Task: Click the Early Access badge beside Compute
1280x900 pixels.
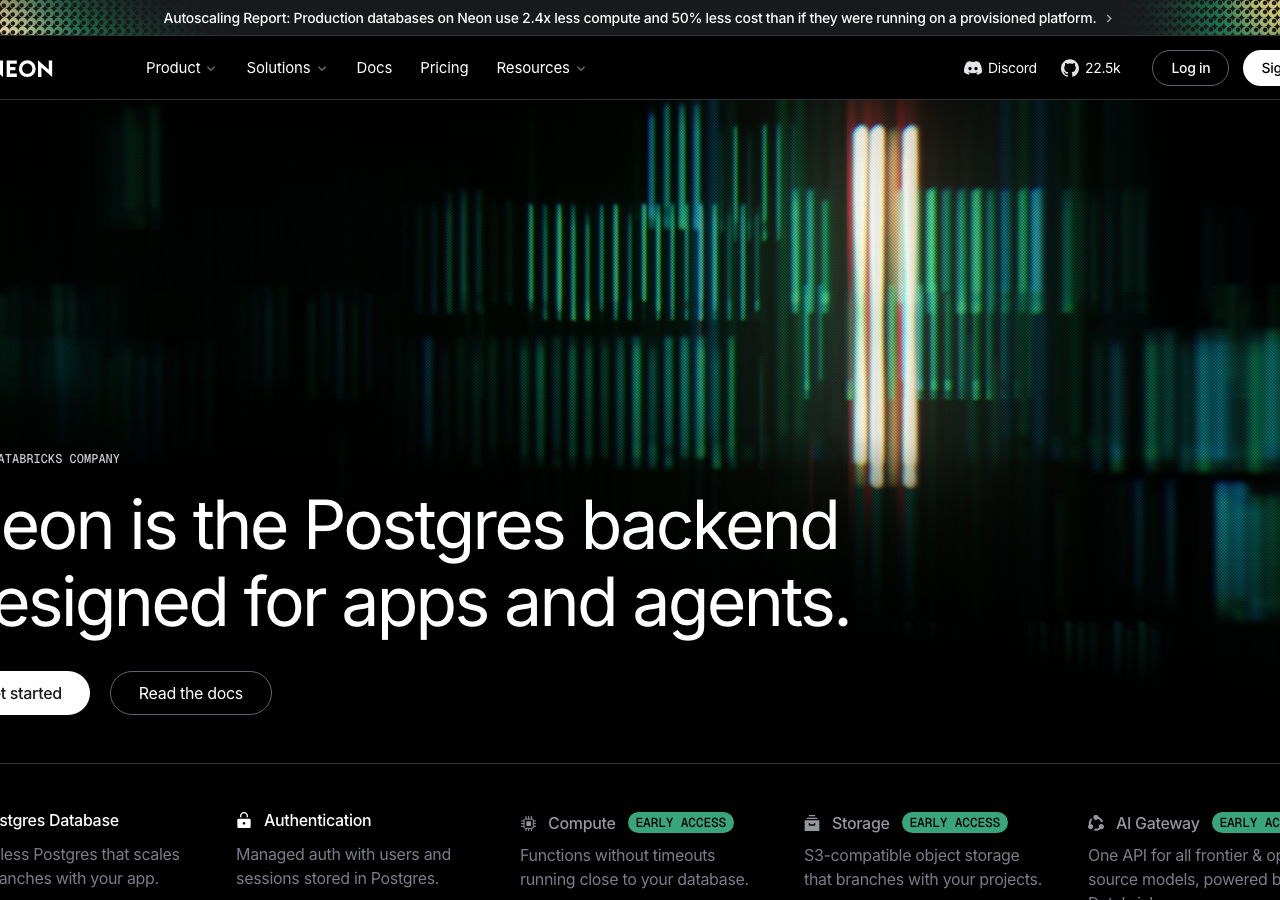Action: (x=681, y=823)
